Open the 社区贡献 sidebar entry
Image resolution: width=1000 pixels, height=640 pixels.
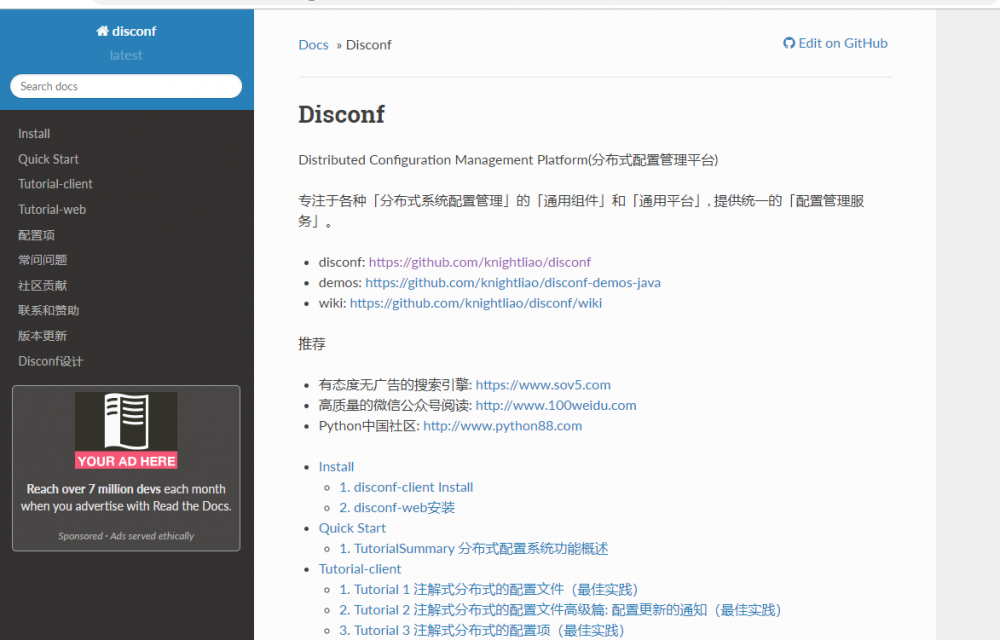pyautogui.click(x=43, y=286)
